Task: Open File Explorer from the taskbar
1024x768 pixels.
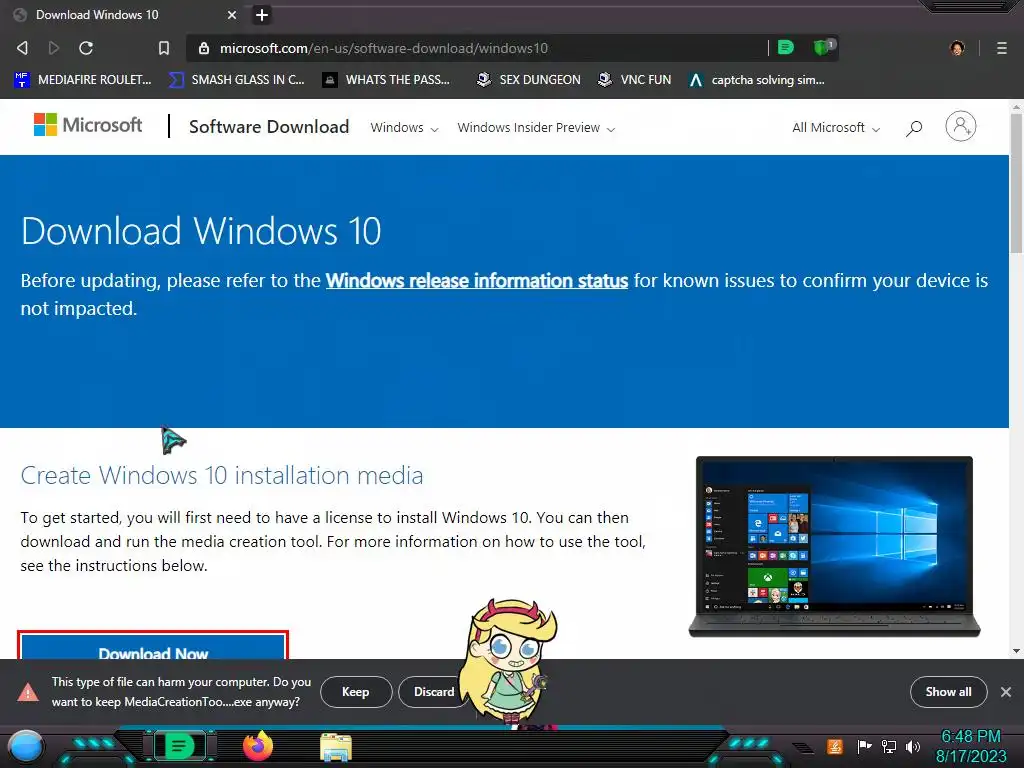Action: pos(336,747)
